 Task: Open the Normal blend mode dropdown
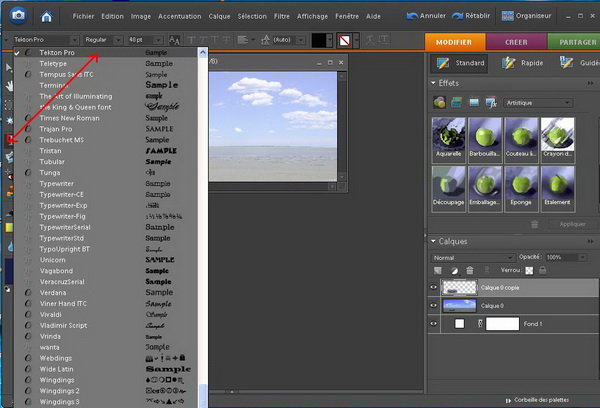click(x=472, y=258)
